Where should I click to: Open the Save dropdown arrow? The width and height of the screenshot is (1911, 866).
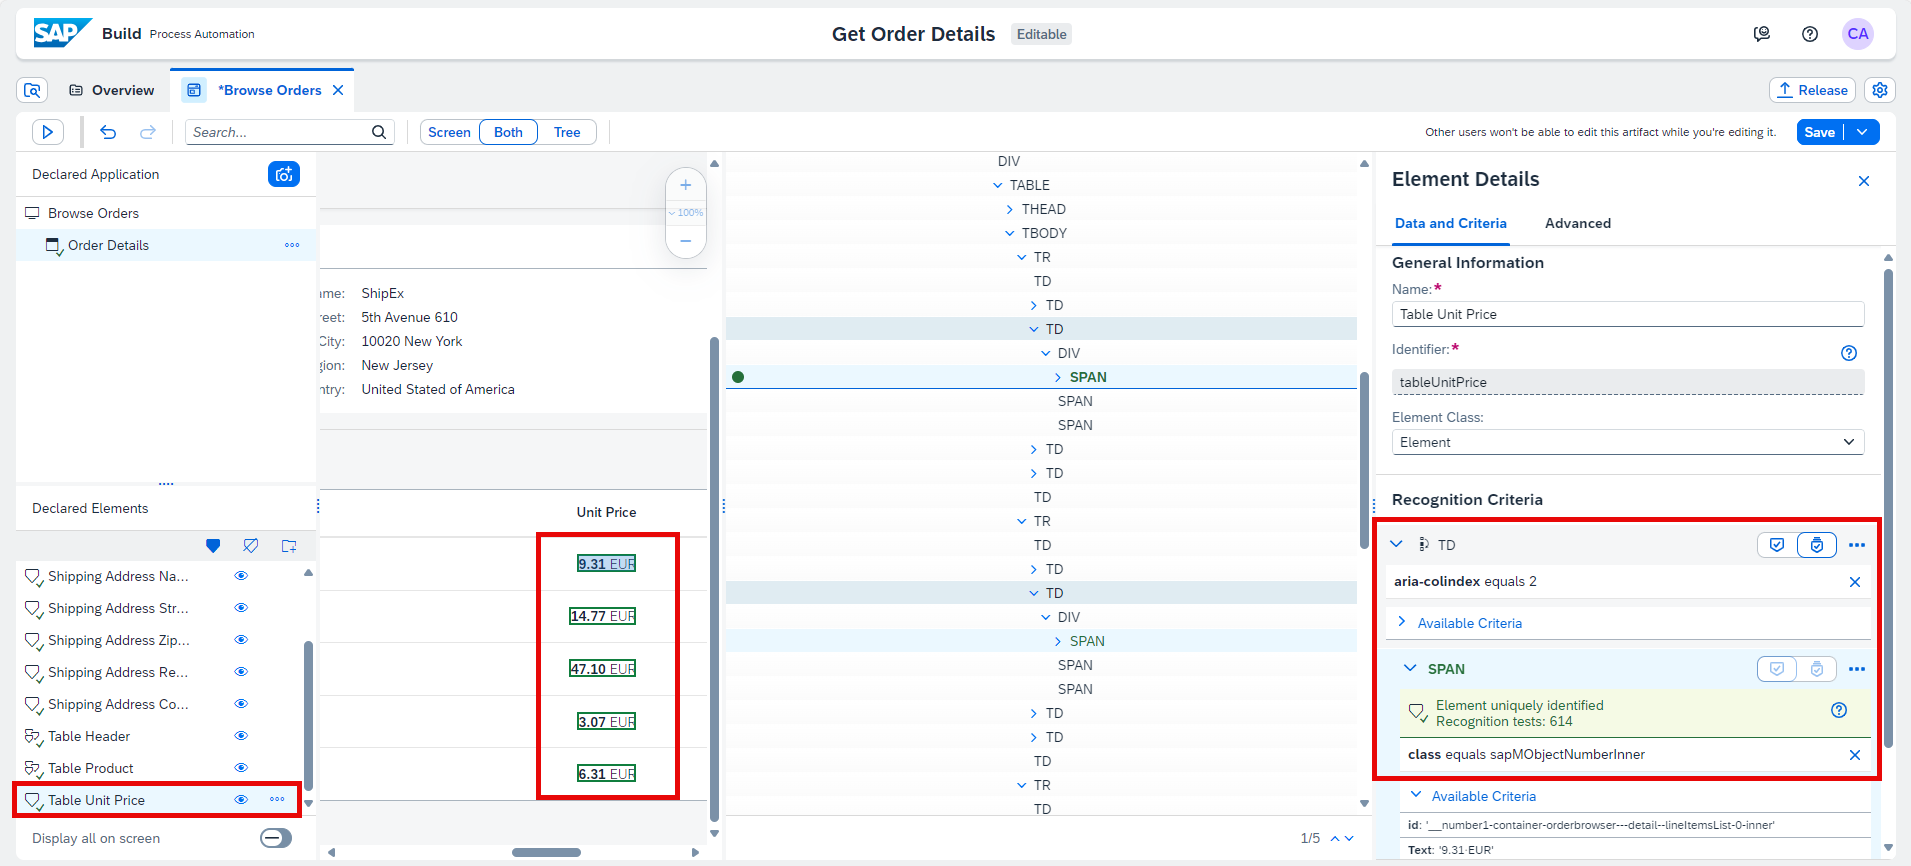(1862, 132)
